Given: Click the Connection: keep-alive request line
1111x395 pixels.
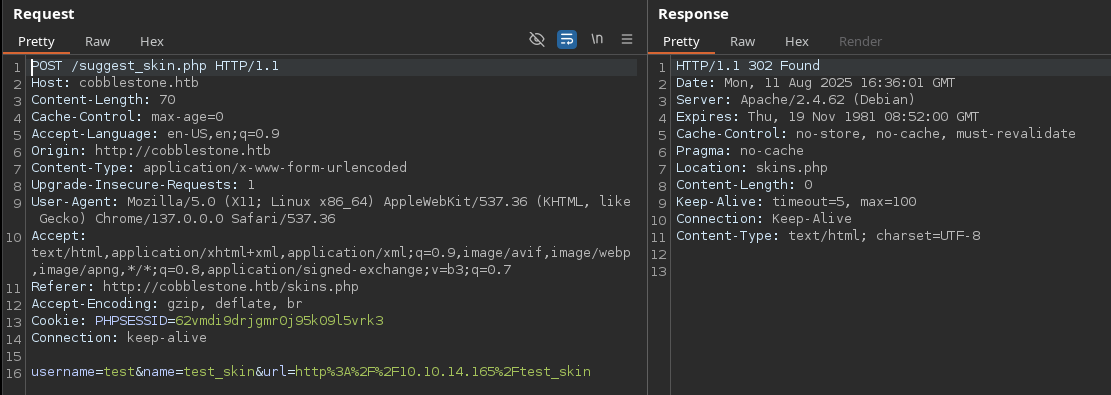Looking at the screenshot, I should (x=119, y=338).
